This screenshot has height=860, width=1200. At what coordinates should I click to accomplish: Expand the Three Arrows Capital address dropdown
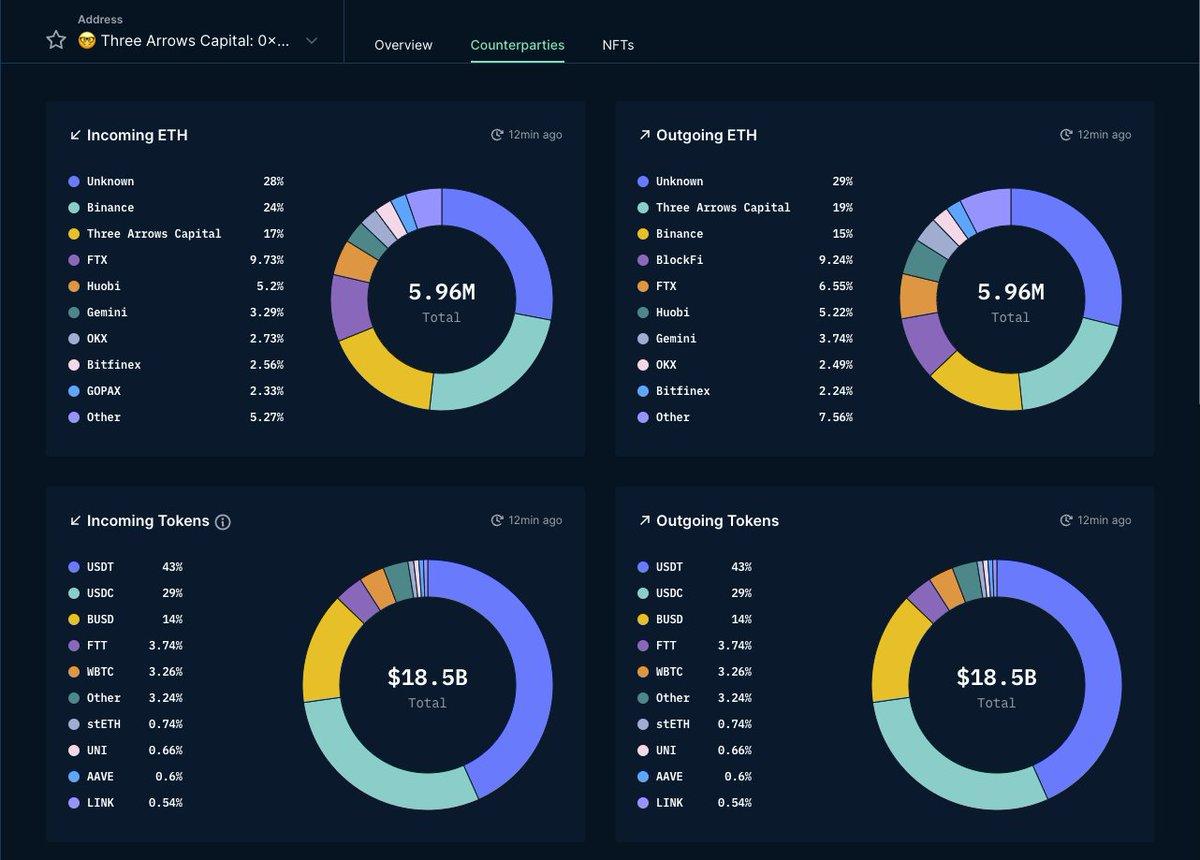point(312,41)
